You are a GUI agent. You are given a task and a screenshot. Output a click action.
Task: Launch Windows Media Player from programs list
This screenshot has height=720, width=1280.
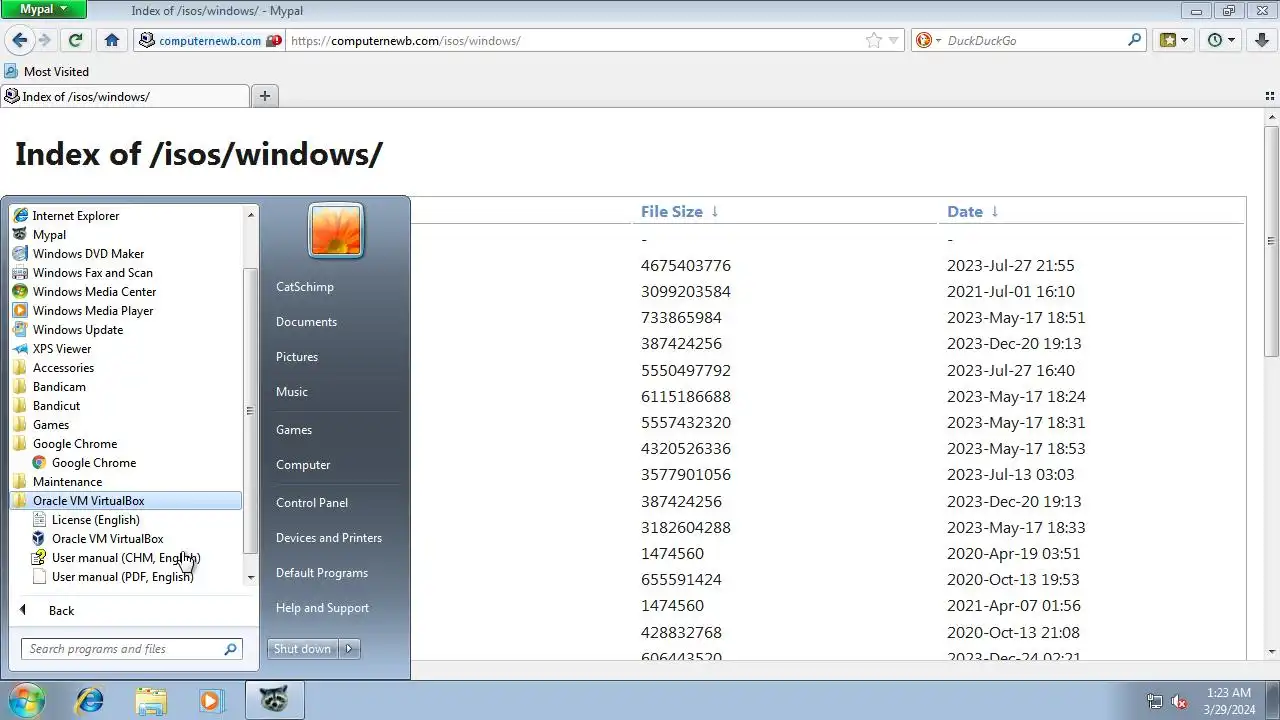pos(126,311)
